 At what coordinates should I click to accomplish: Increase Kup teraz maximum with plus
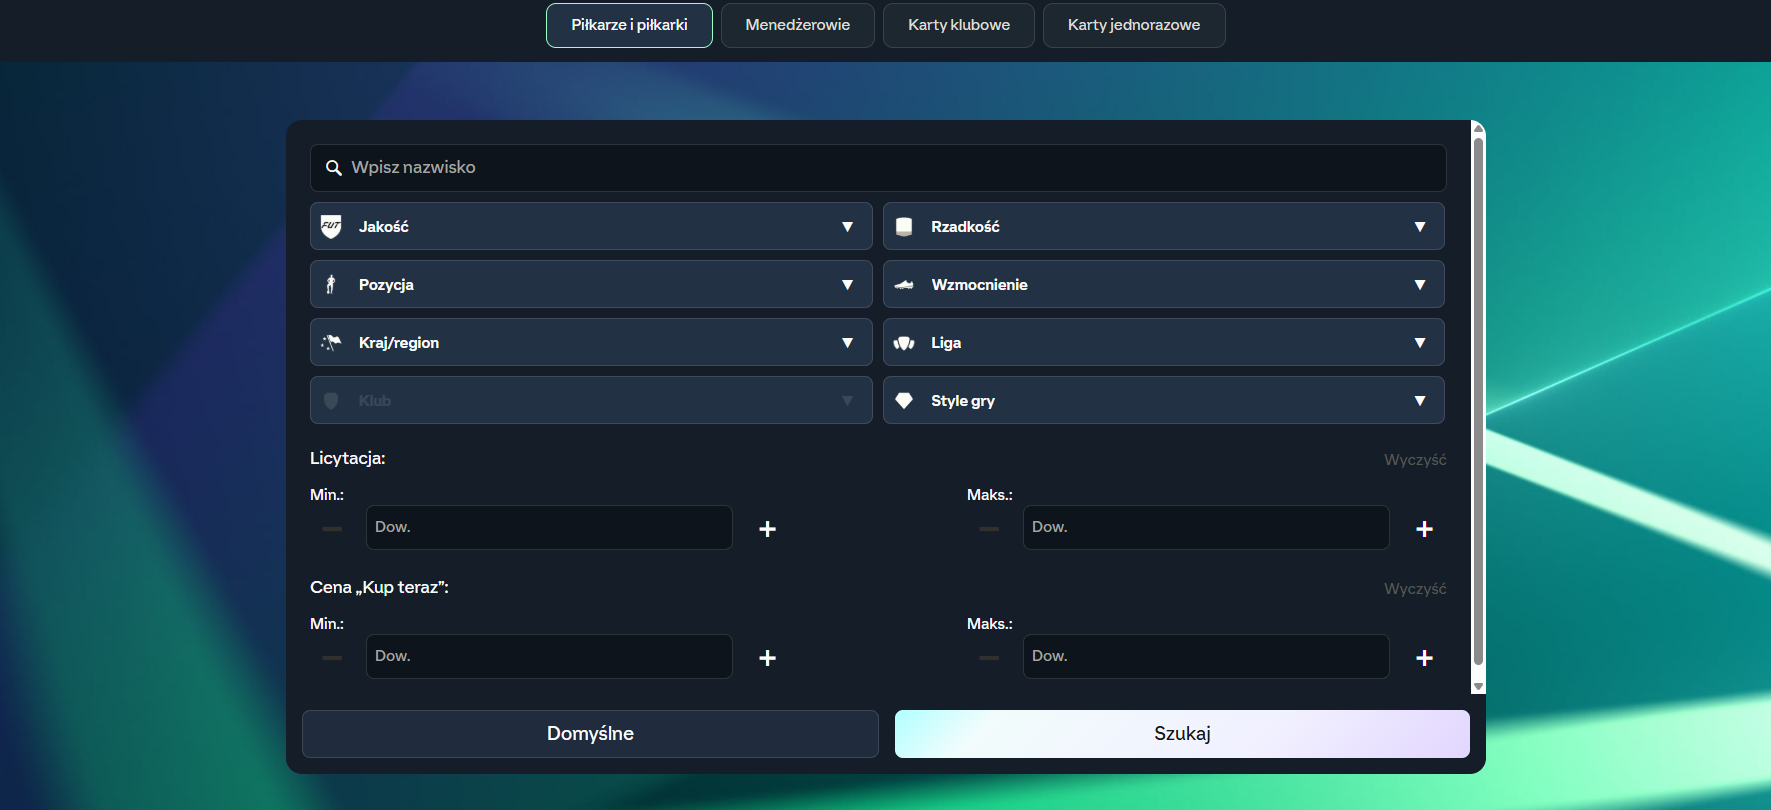1425,658
